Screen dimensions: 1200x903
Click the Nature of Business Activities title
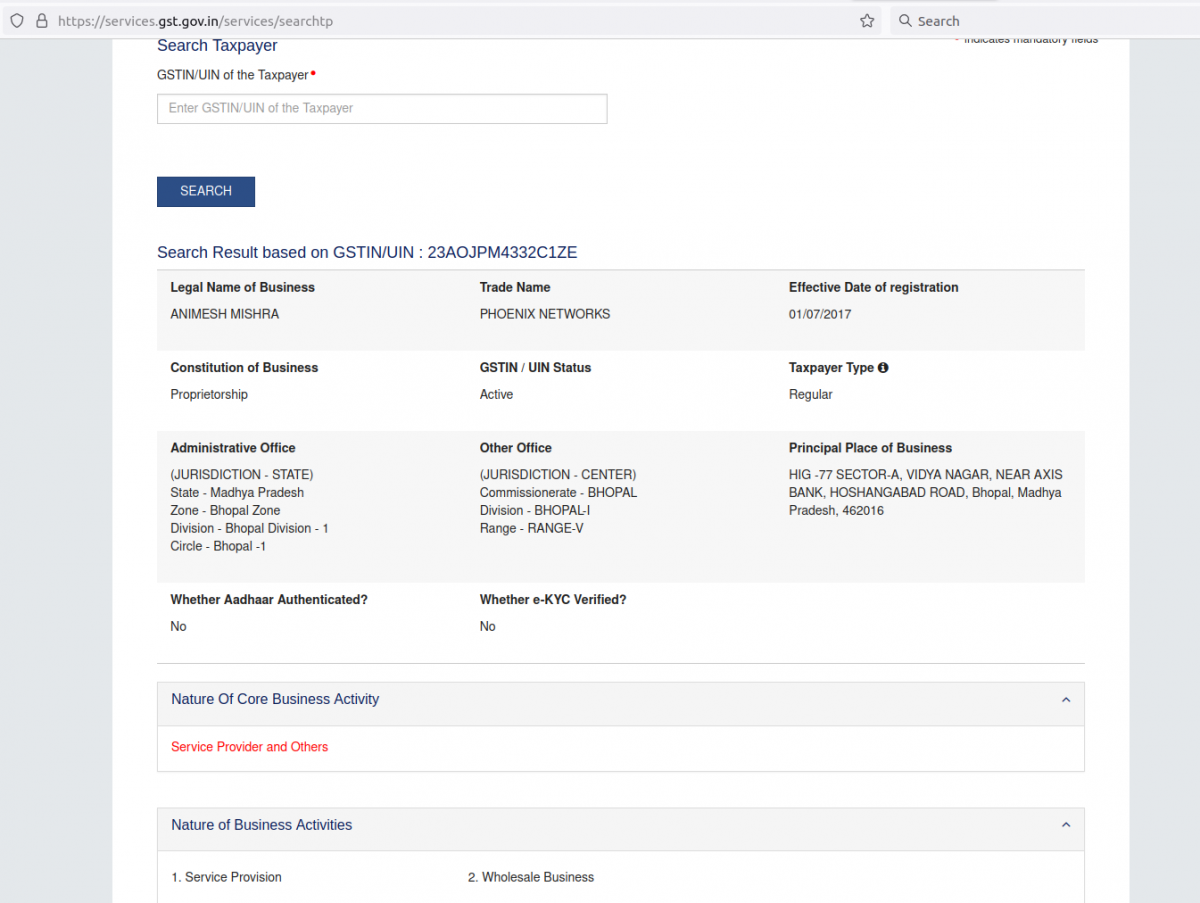[262, 825]
